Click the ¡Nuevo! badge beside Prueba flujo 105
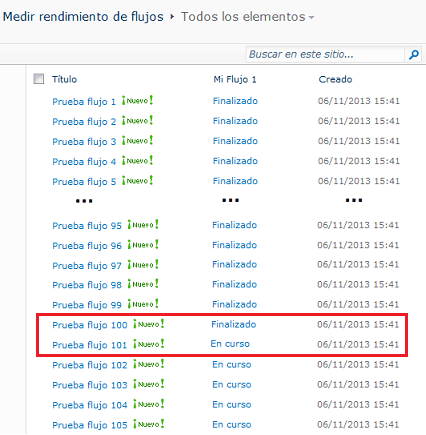426x435 pixels. pyautogui.click(x=149, y=424)
